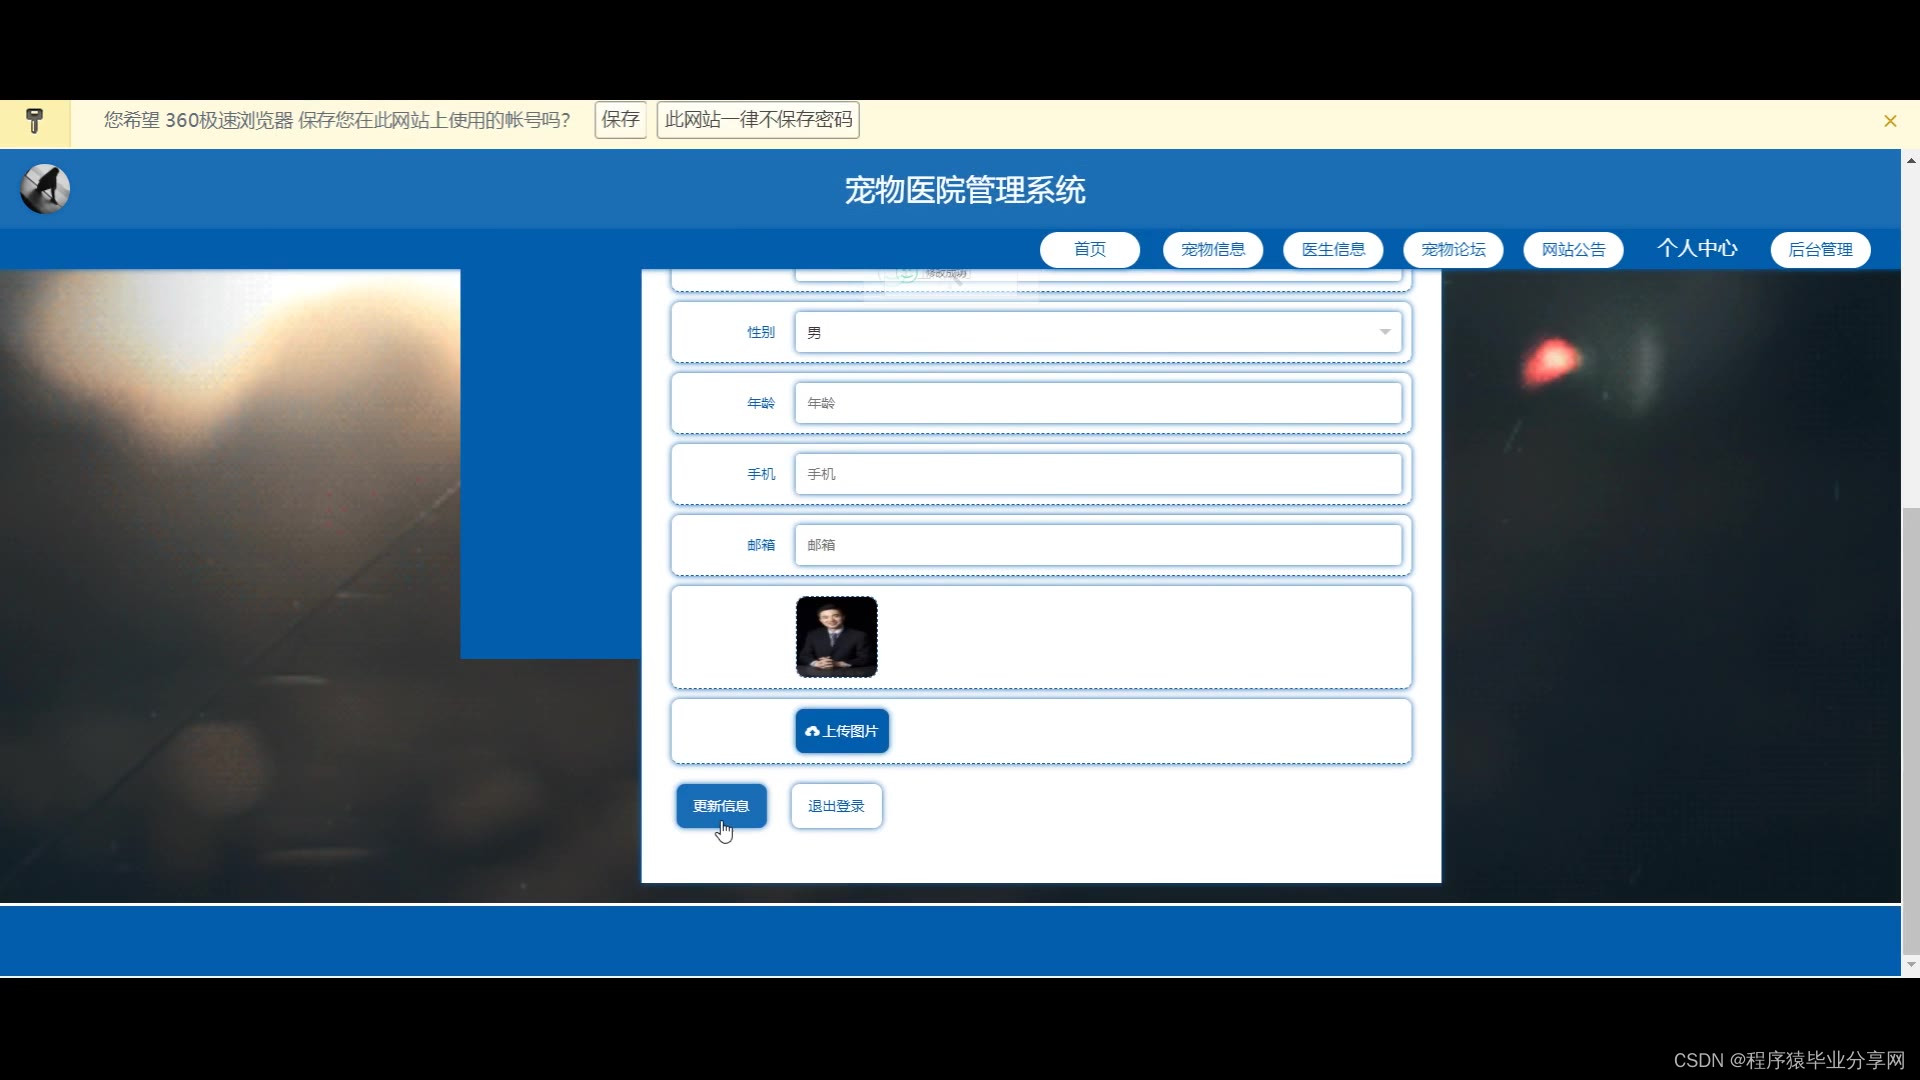Viewport: 1920px width, 1080px height.
Task: Go to 宠物信息 page
Action: tap(1213, 249)
